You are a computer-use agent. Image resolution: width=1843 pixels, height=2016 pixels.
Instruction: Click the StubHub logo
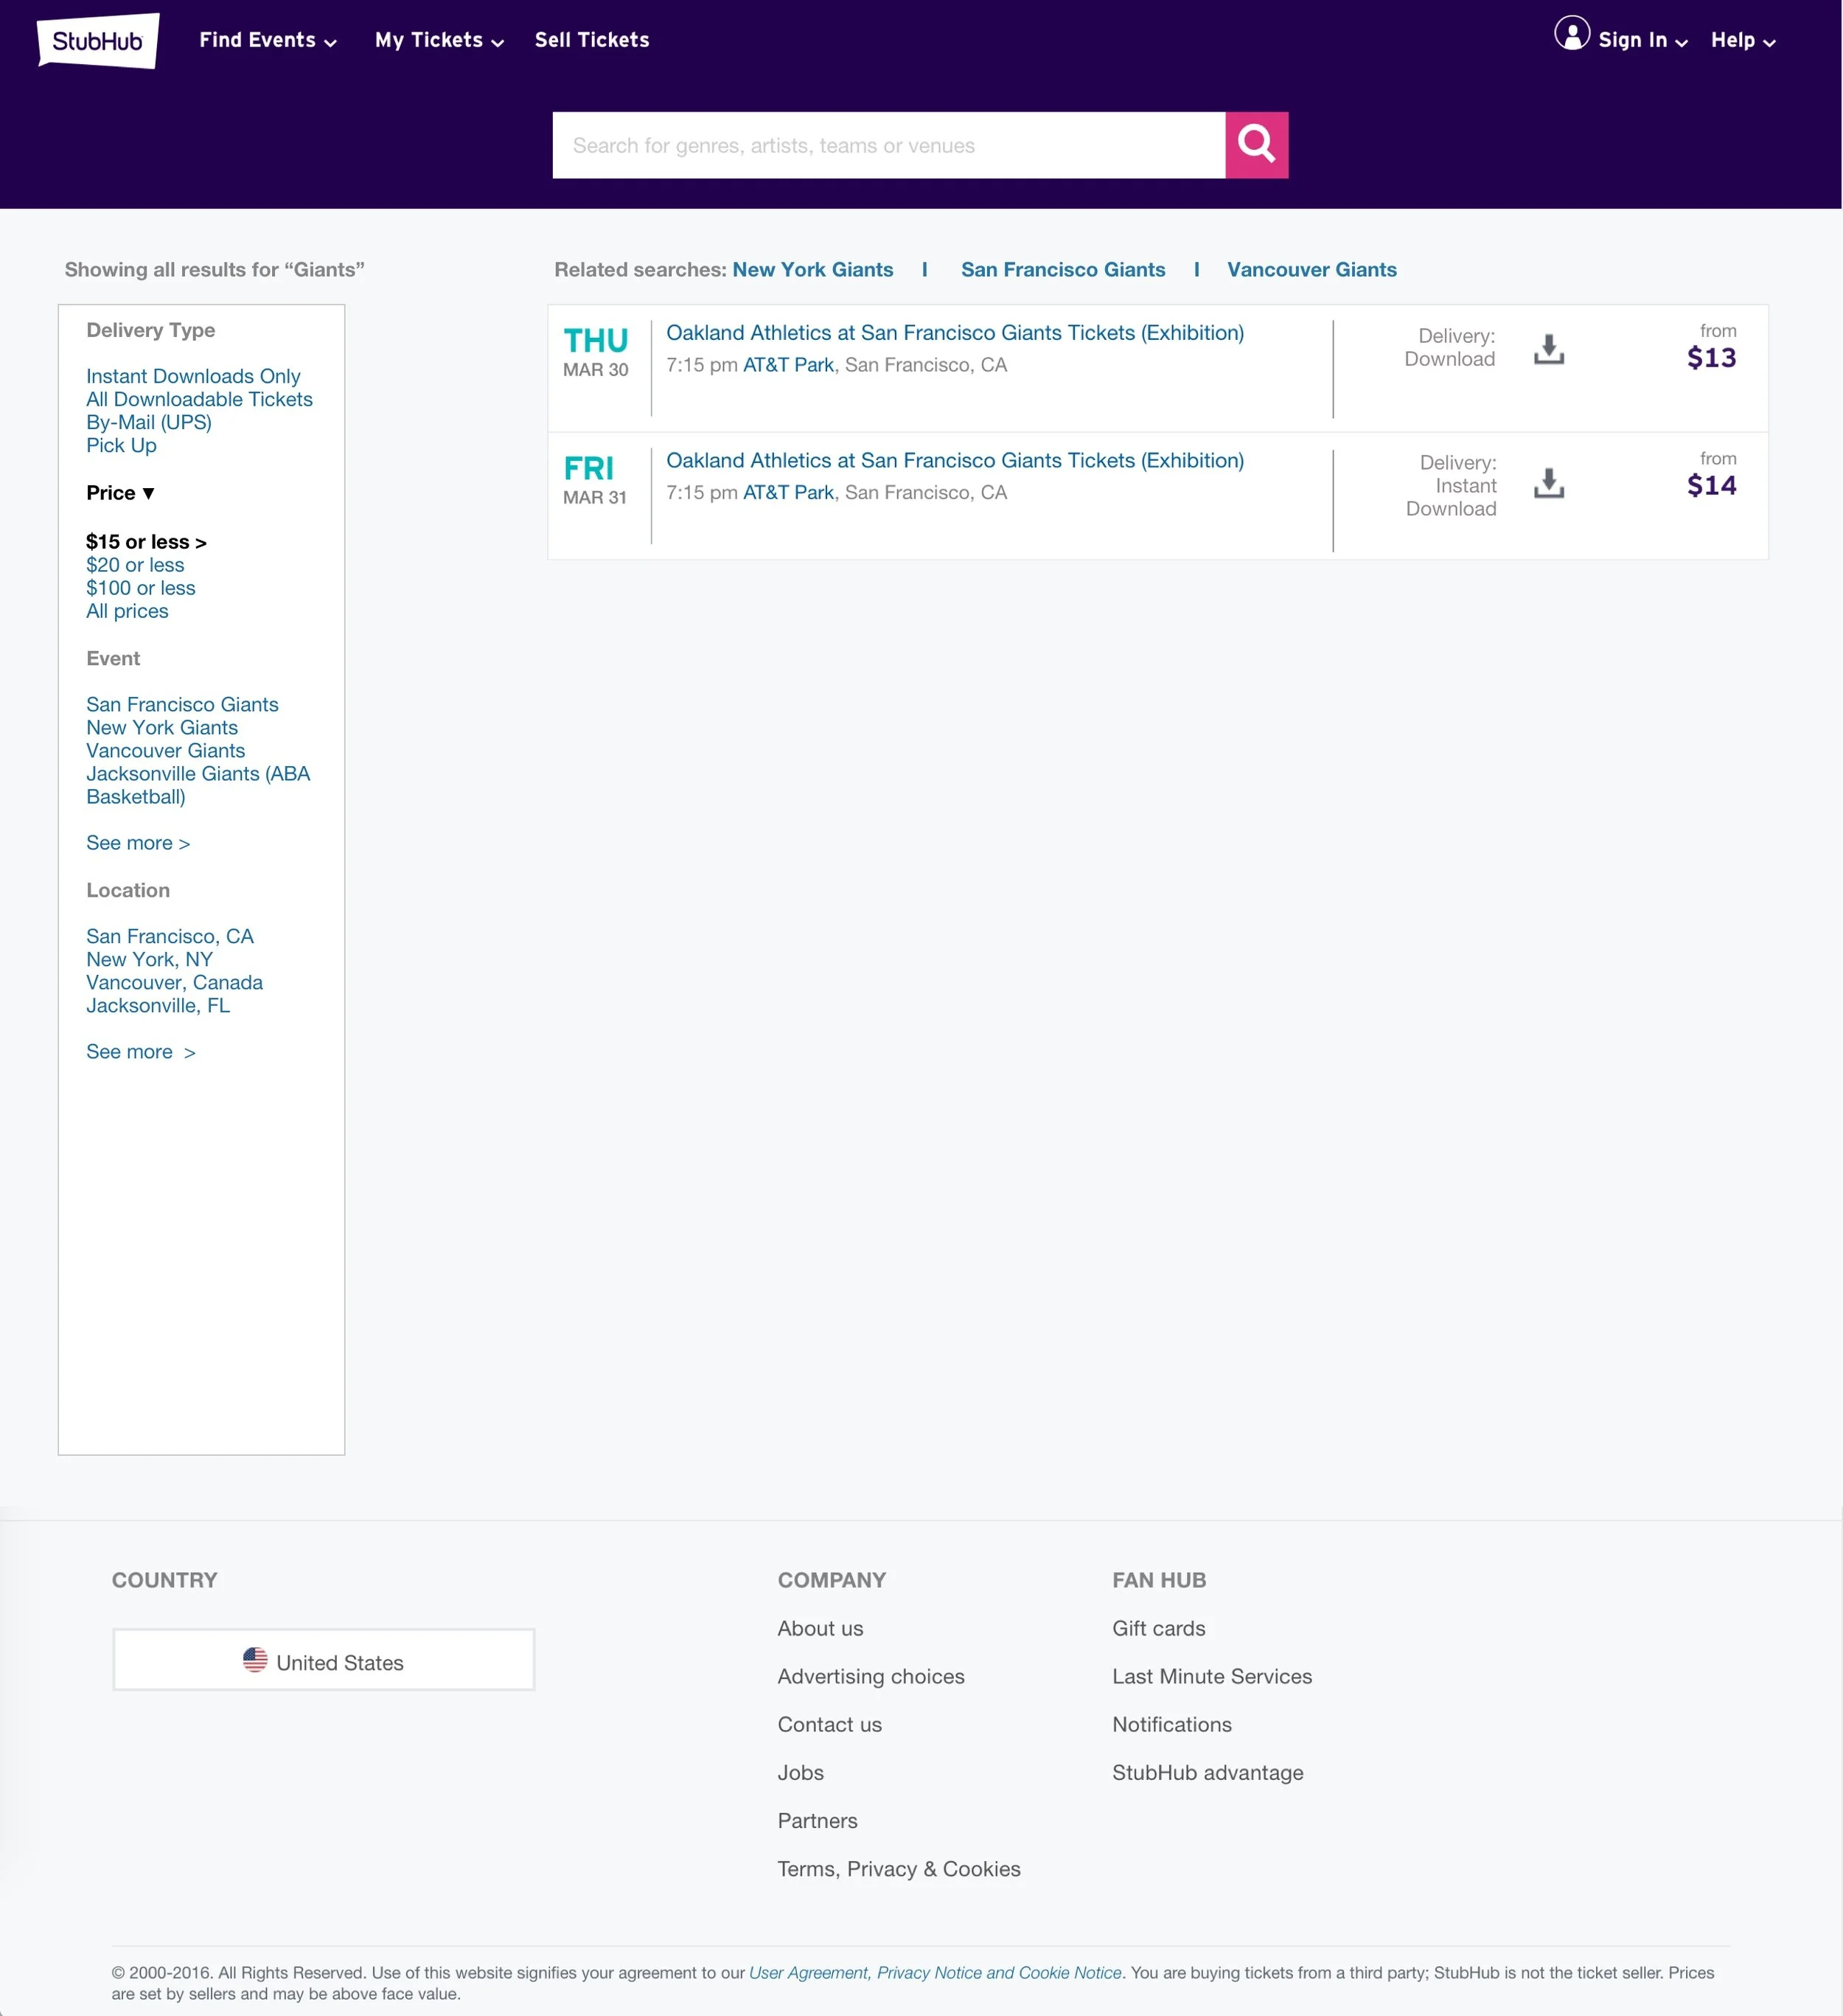[98, 41]
